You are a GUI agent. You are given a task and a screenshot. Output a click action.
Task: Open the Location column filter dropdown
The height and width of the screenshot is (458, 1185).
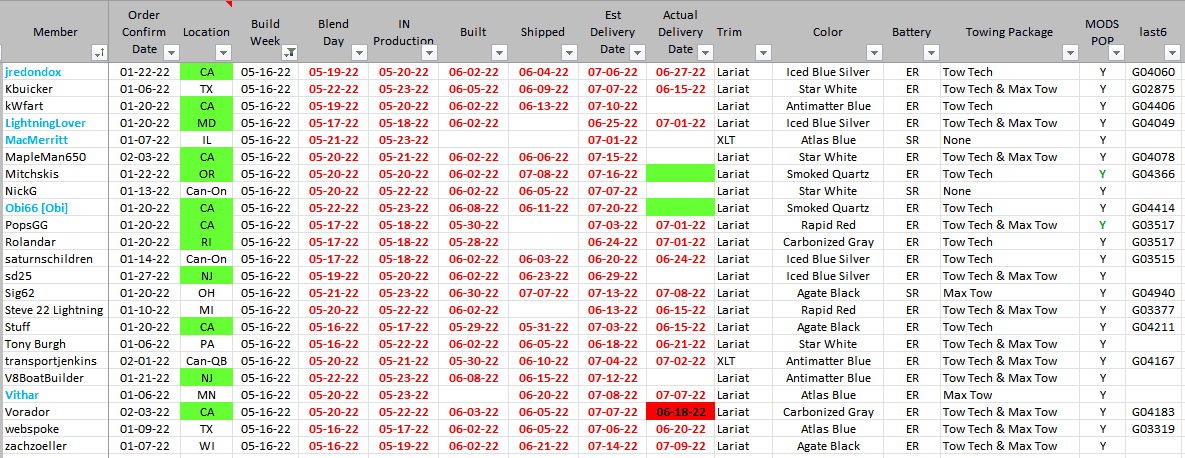click(223, 52)
